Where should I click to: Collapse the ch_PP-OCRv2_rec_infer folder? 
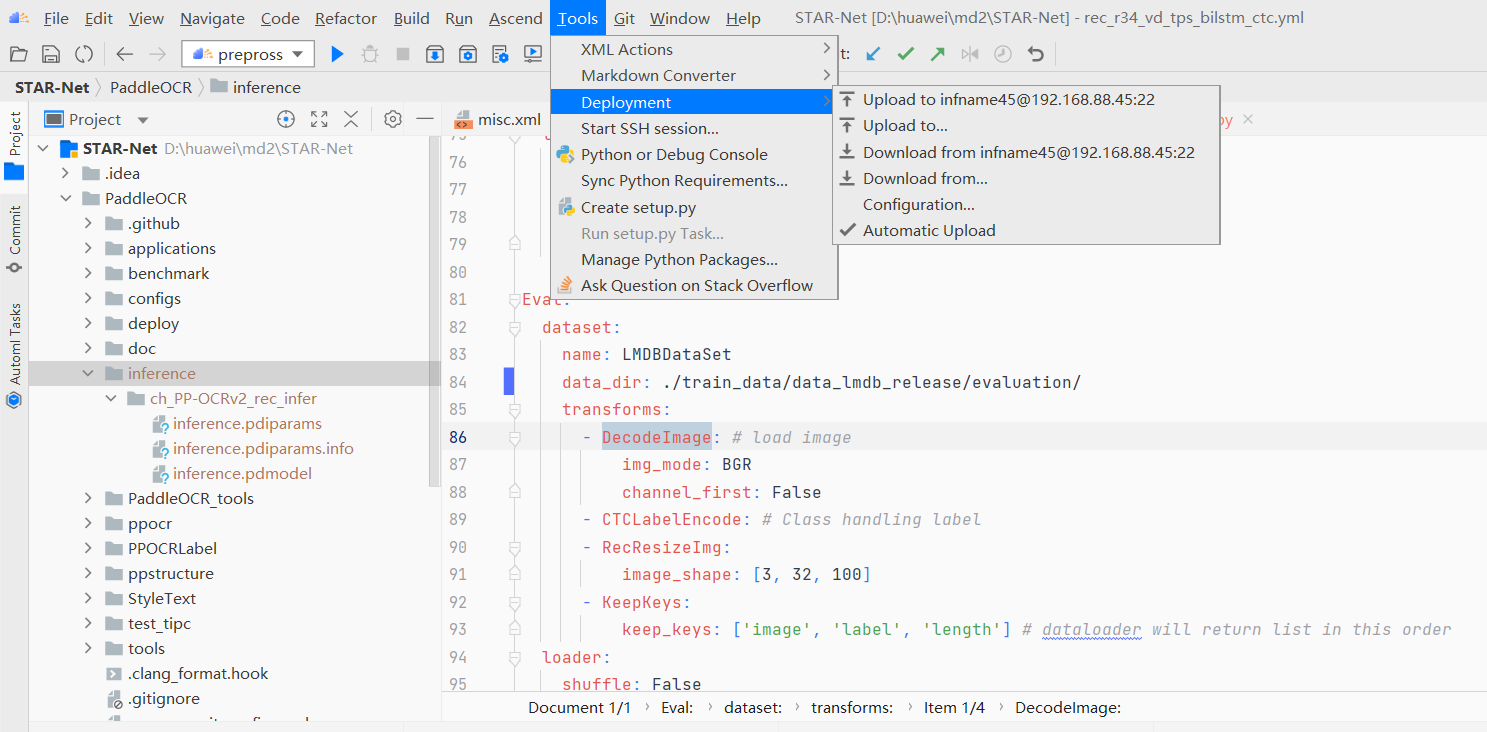point(110,399)
